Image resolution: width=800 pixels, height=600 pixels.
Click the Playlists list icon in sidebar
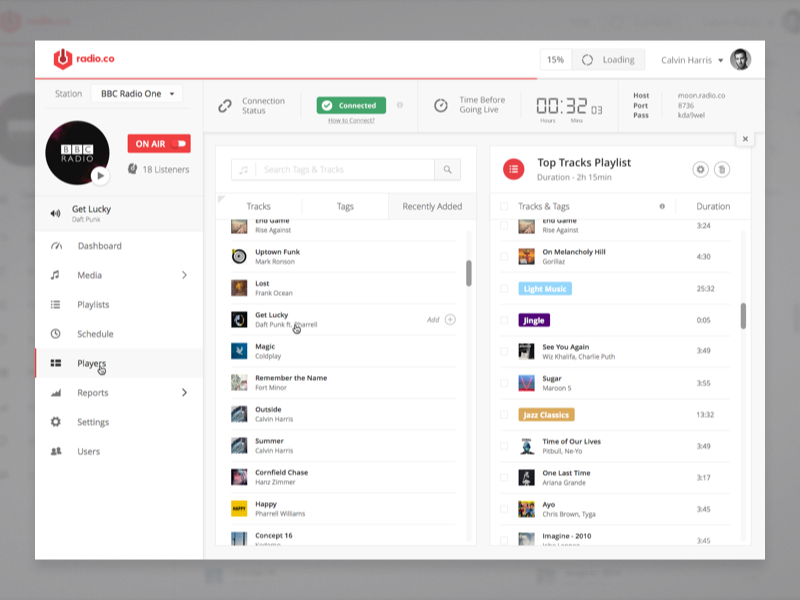55,305
